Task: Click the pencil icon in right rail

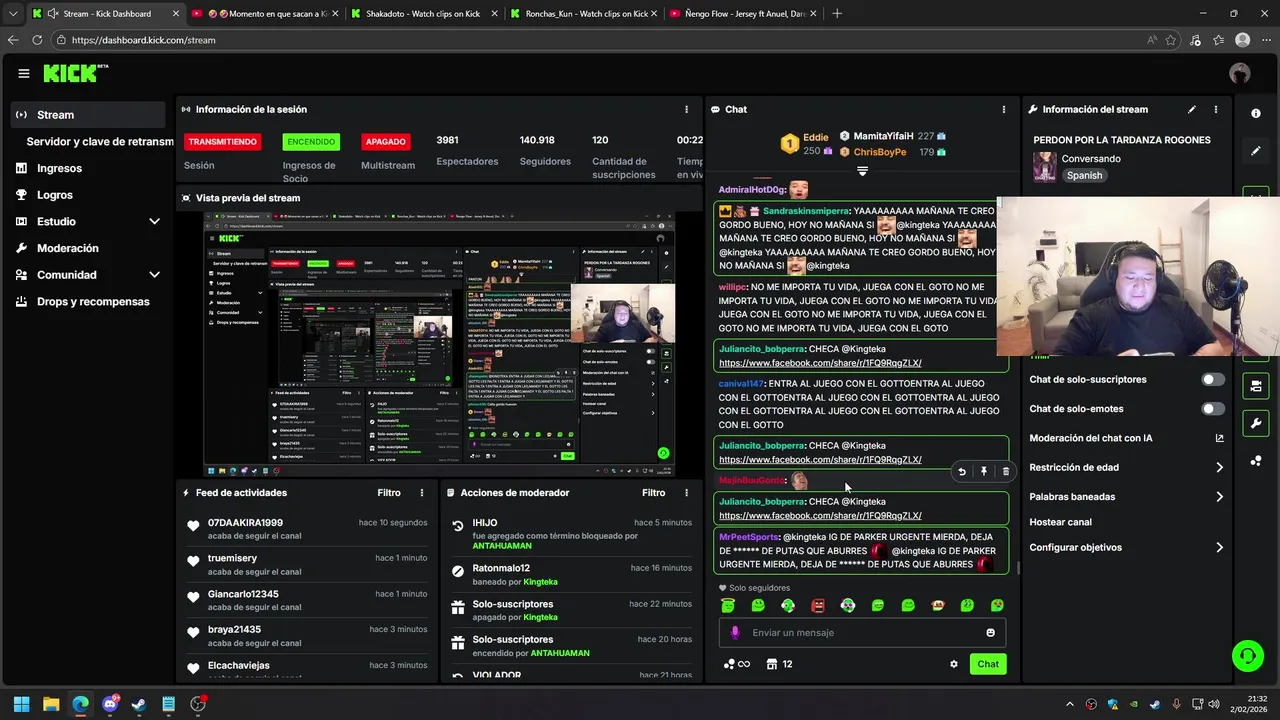Action: coord(1256,151)
